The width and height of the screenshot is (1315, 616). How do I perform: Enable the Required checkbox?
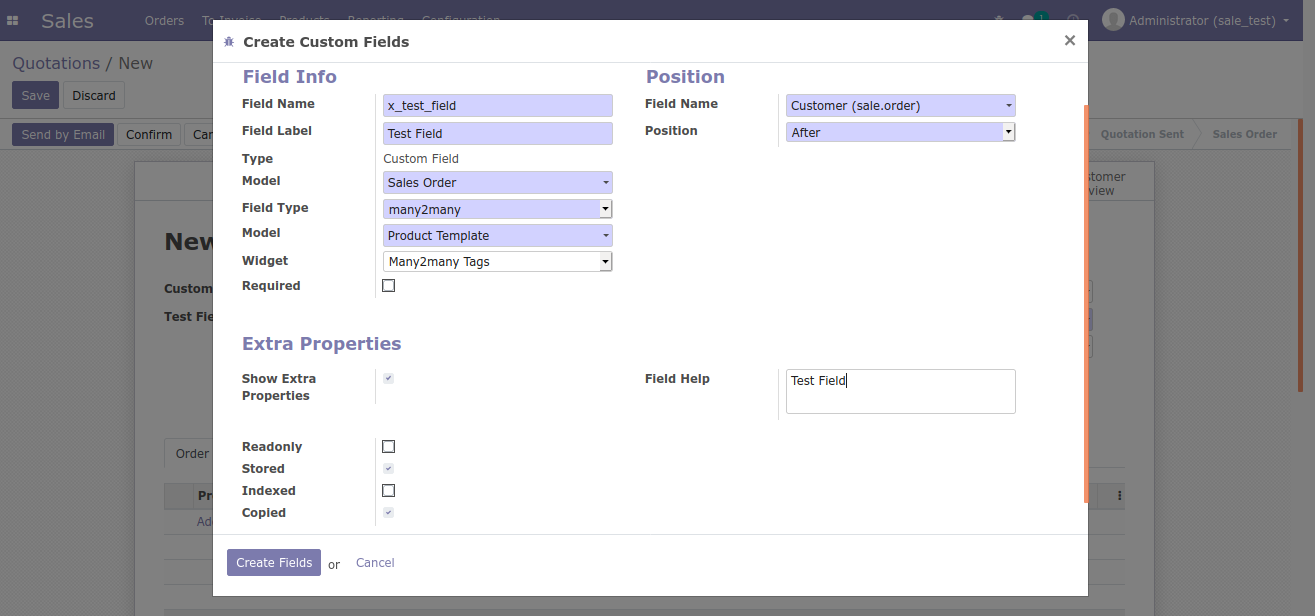(389, 286)
